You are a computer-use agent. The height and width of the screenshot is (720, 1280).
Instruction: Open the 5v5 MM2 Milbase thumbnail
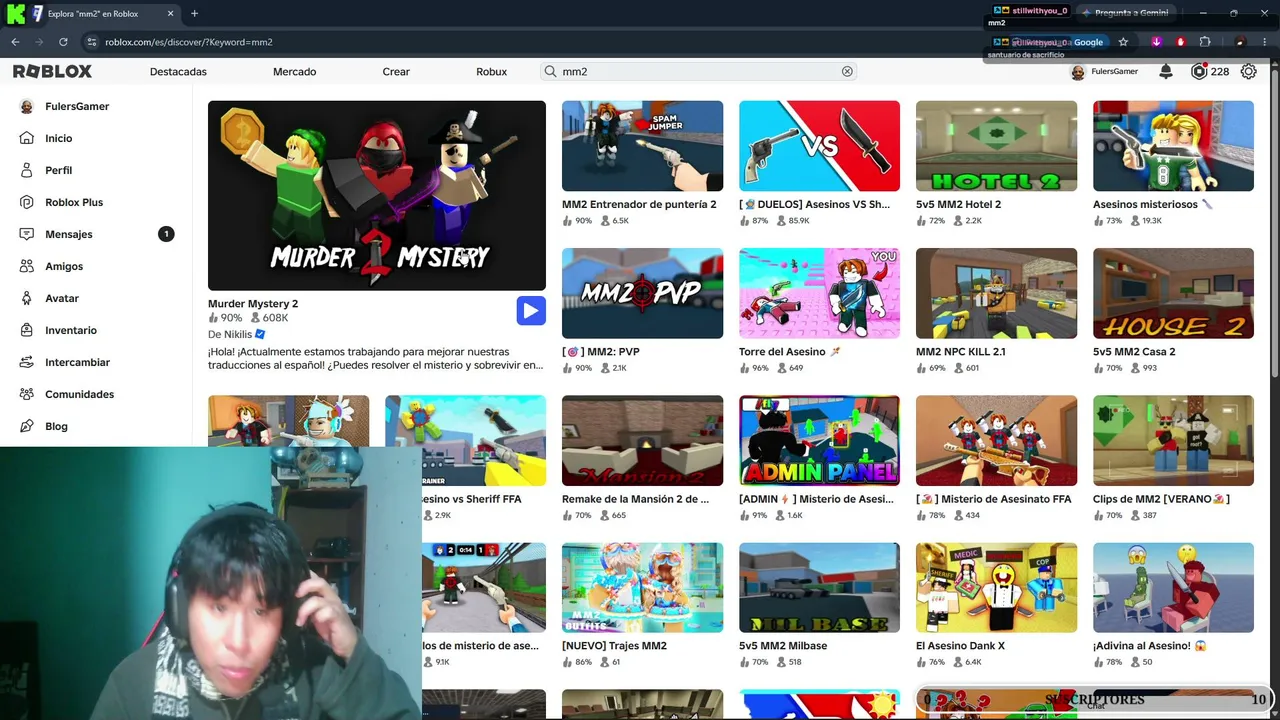click(x=819, y=588)
